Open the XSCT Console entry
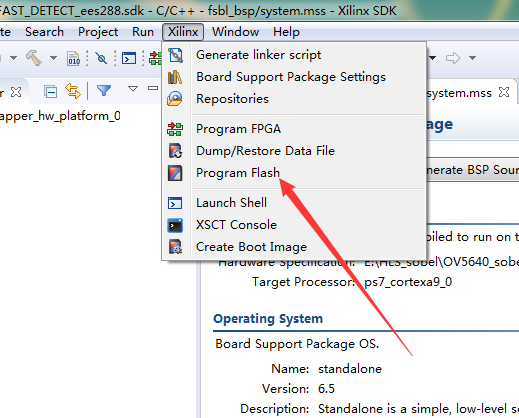 tap(236, 225)
